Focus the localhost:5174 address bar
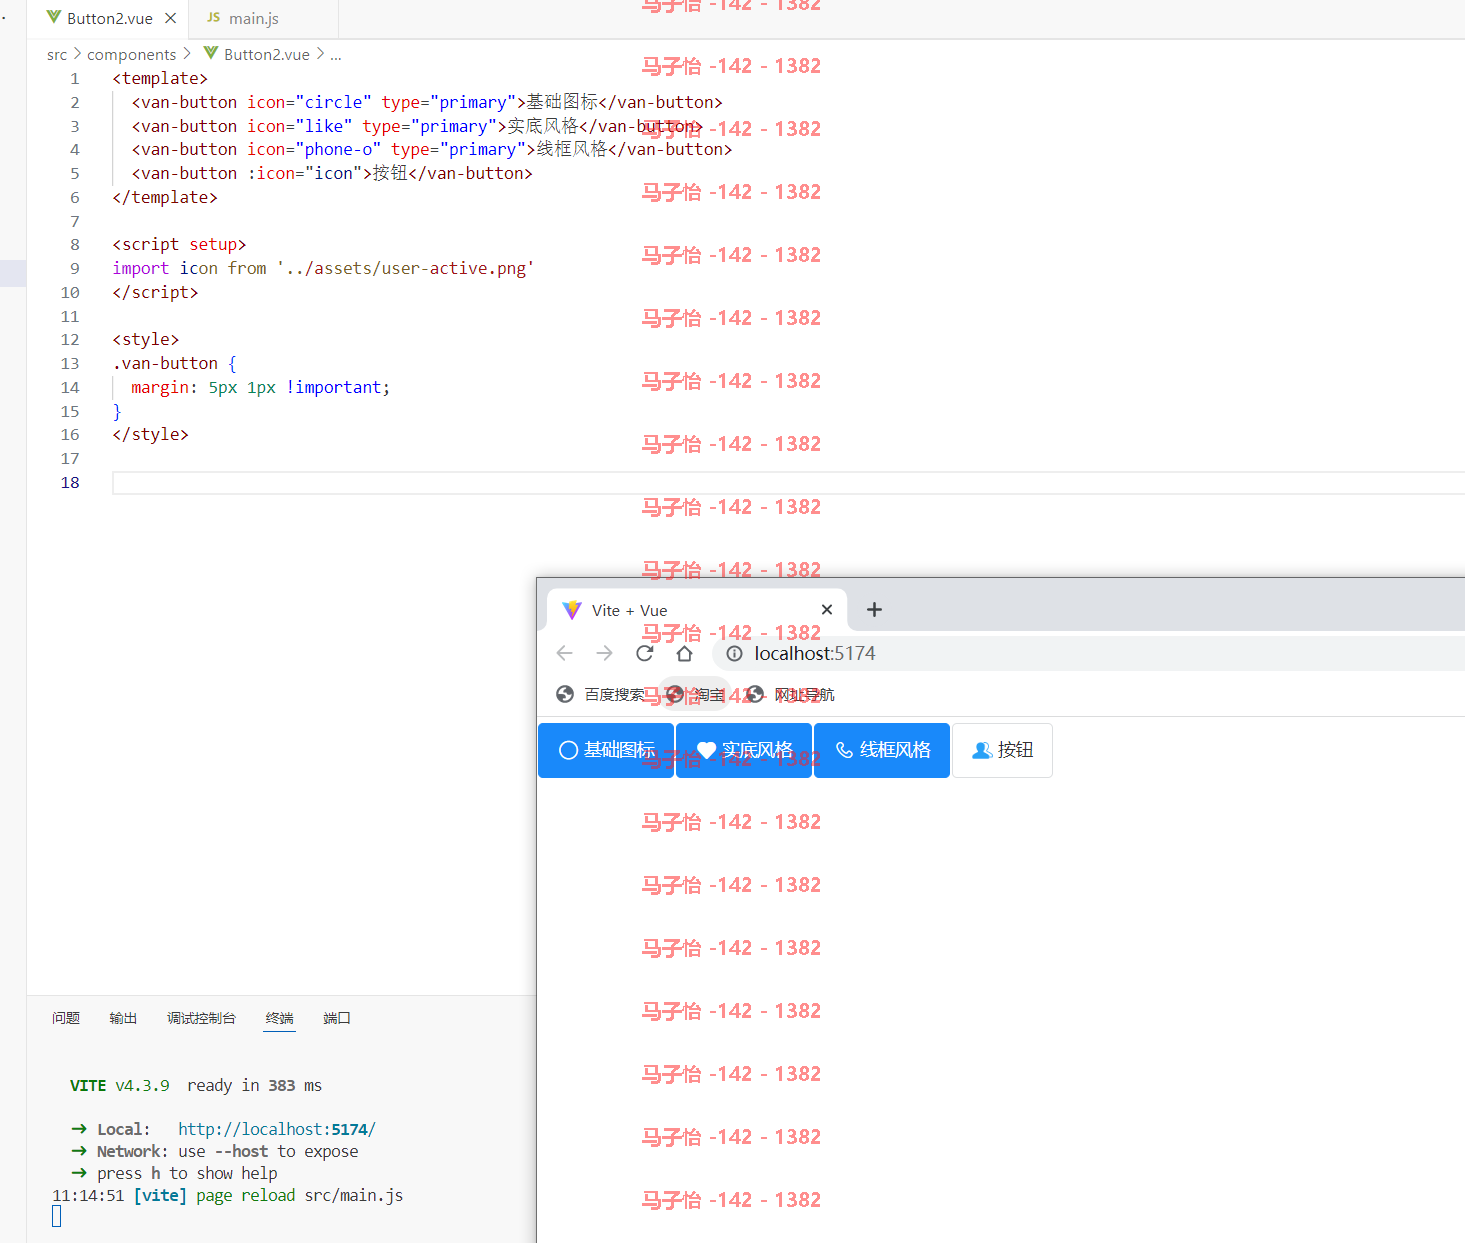Viewport: 1465px width, 1243px height. pyautogui.click(x=1090, y=653)
